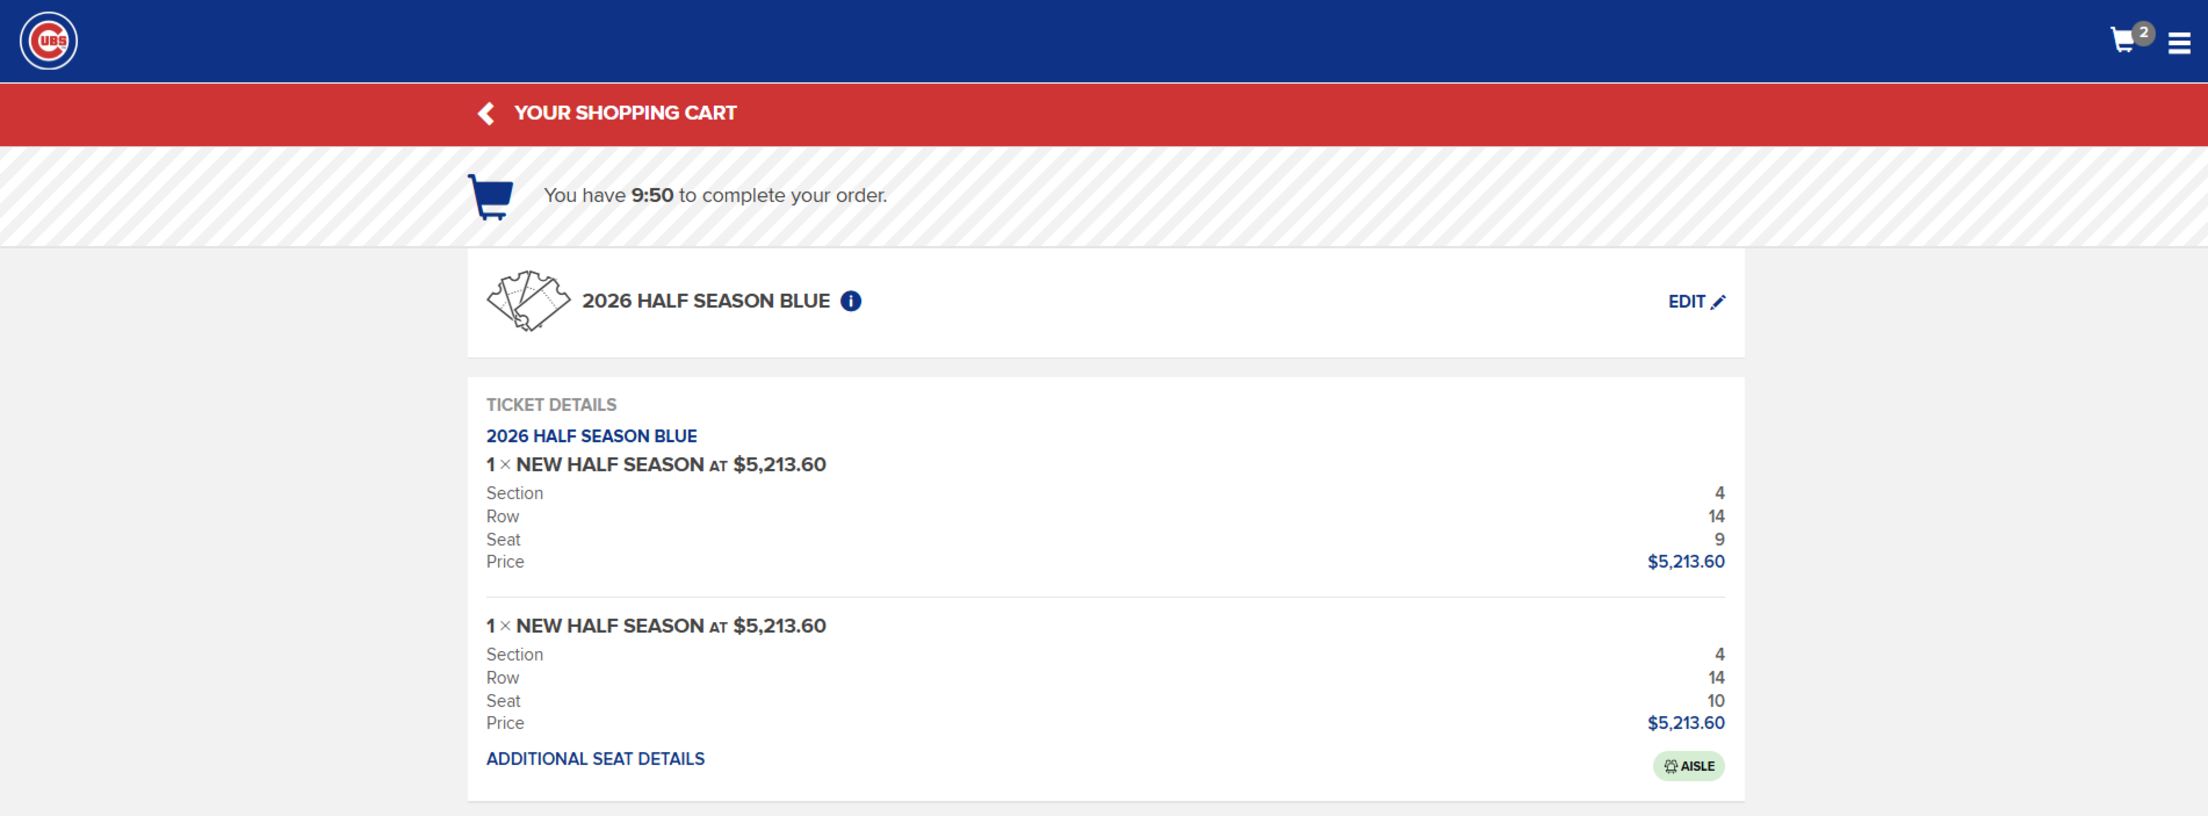Image resolution: width=2208 pixels, height=816 pixels.
Task: Click the Aisle badge
Action: tap(1688, 766)
